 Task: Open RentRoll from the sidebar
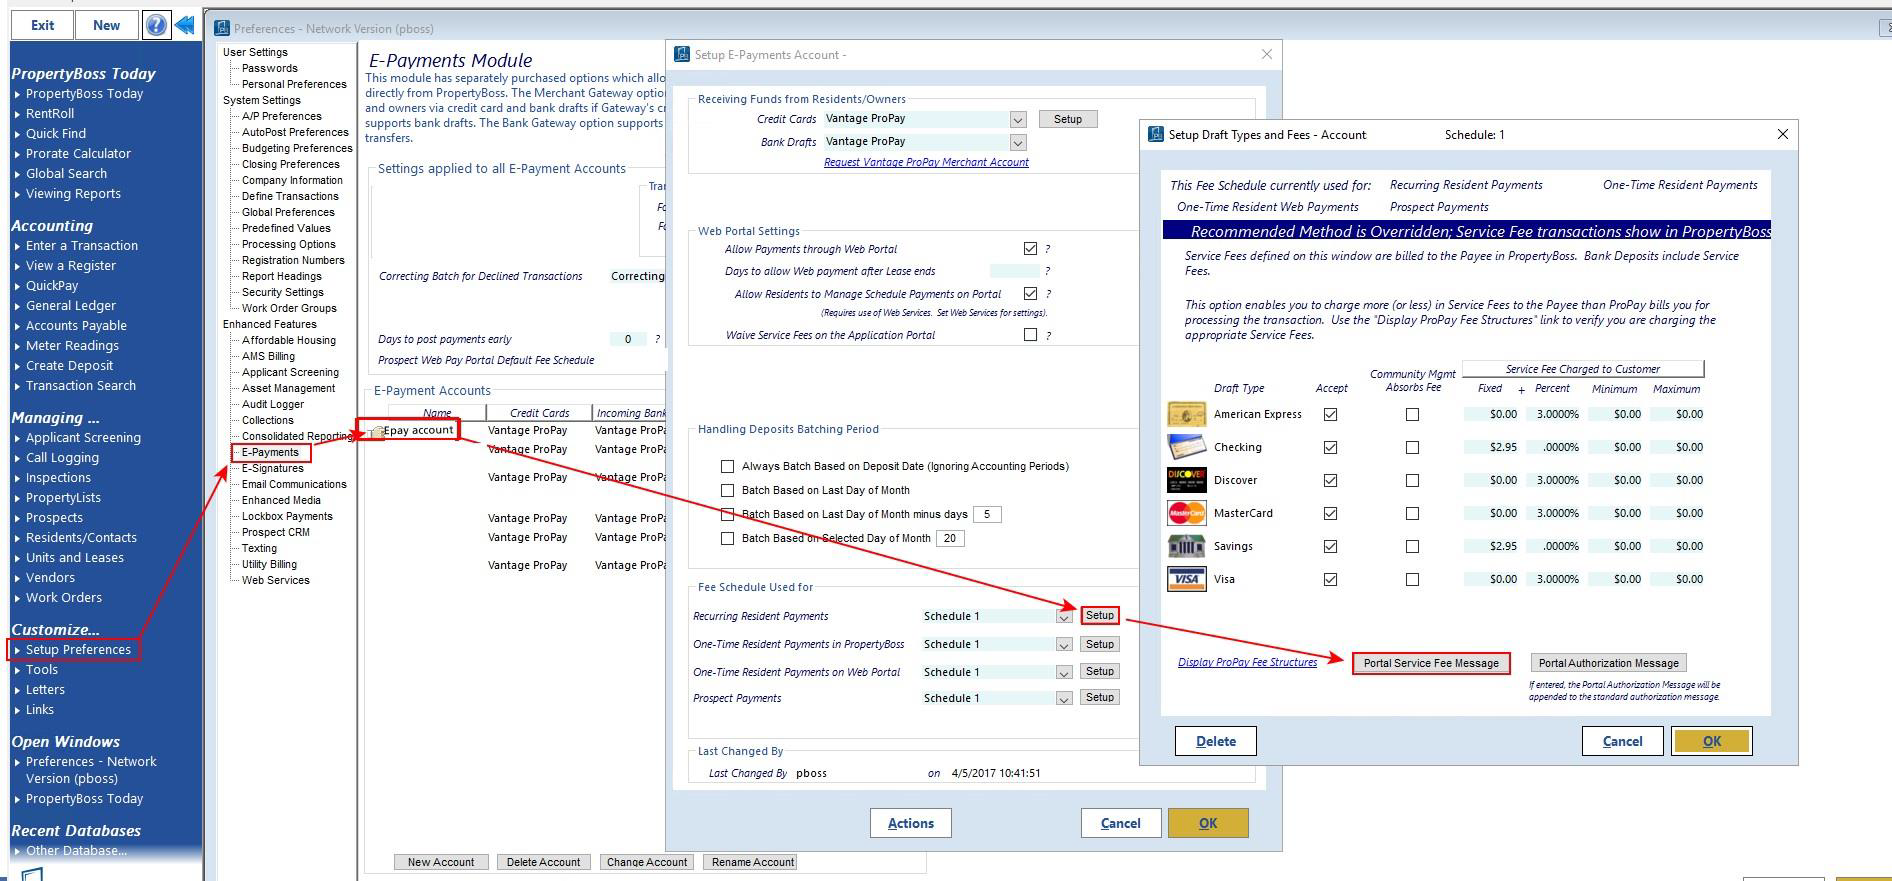click(x=50, y=113)
